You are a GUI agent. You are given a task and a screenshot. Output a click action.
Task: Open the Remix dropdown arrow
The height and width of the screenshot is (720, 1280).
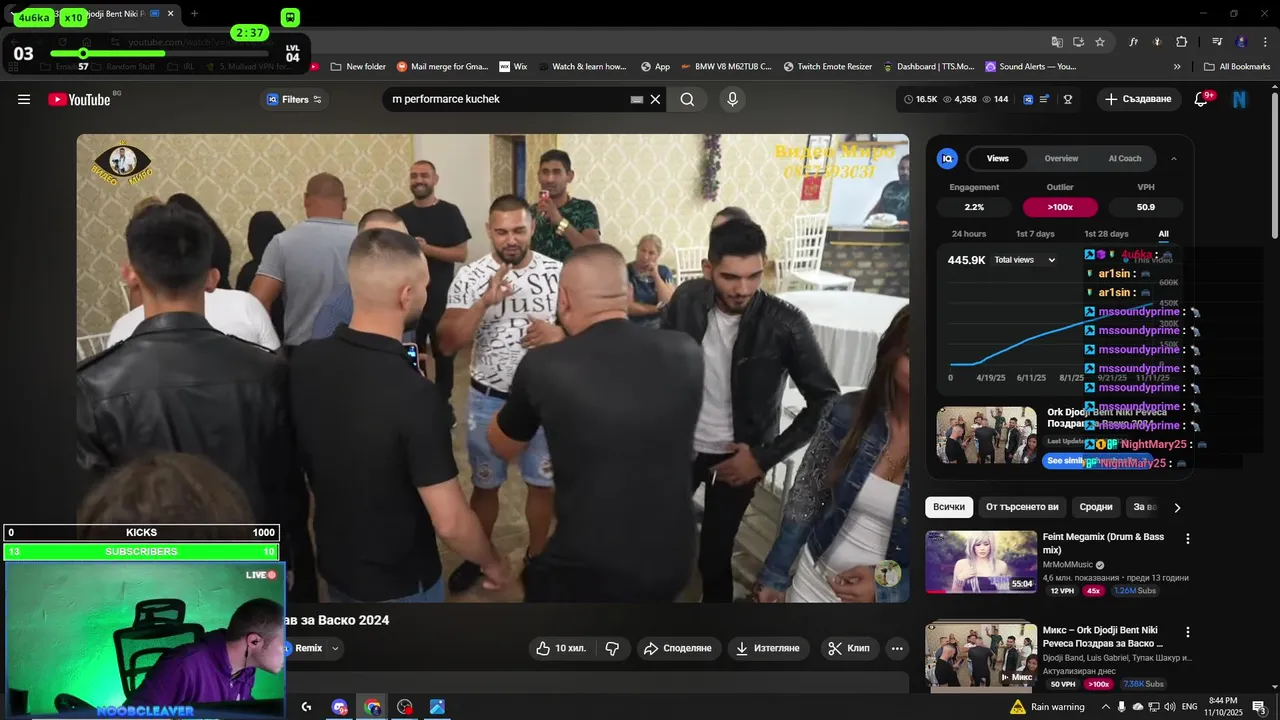coord(335,648)
